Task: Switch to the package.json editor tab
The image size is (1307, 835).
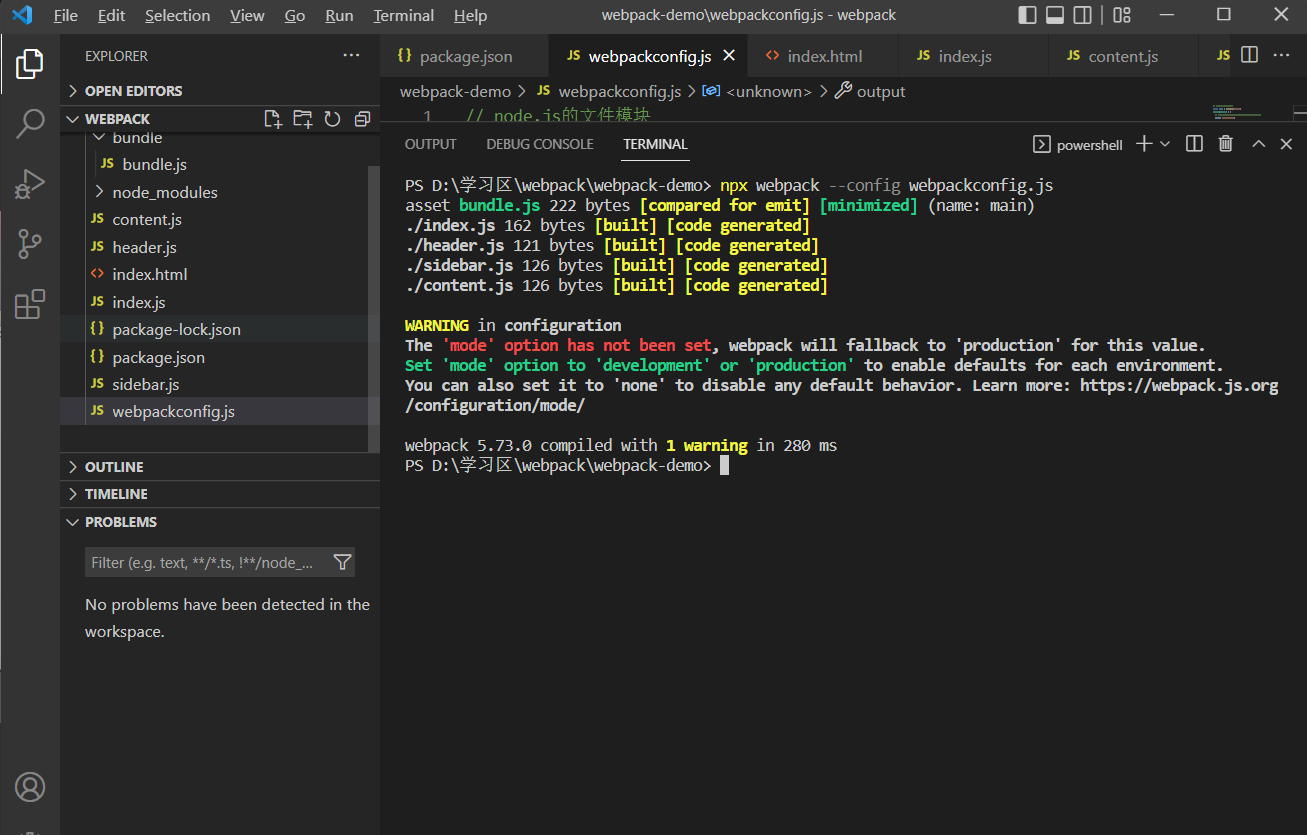Action: pyautogui.click(x=465, y=56)
